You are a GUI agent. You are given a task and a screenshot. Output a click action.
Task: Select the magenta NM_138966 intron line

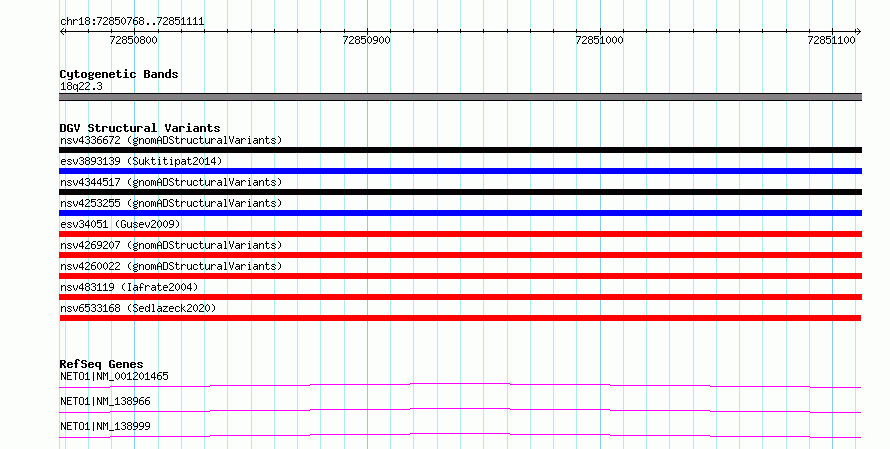click(x=460, y=411)
